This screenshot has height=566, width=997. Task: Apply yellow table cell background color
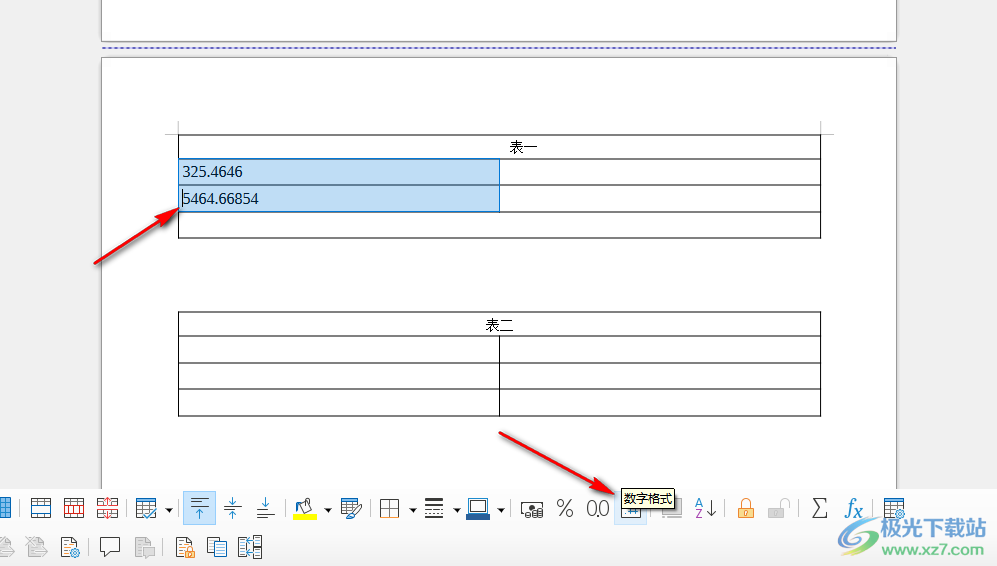pyautogui.click(x=305, y=509)
